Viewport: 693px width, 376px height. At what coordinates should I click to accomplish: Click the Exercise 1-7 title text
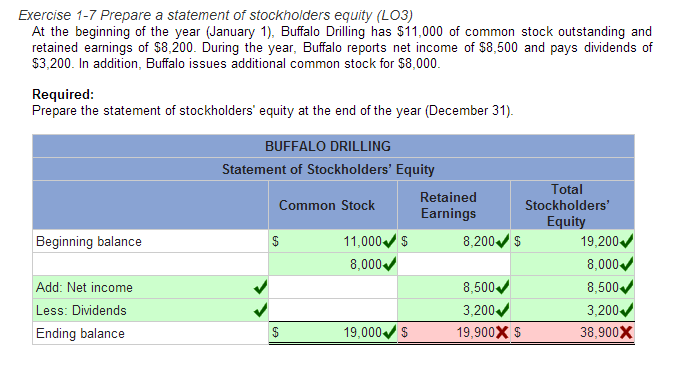click(x=215, y=15)
